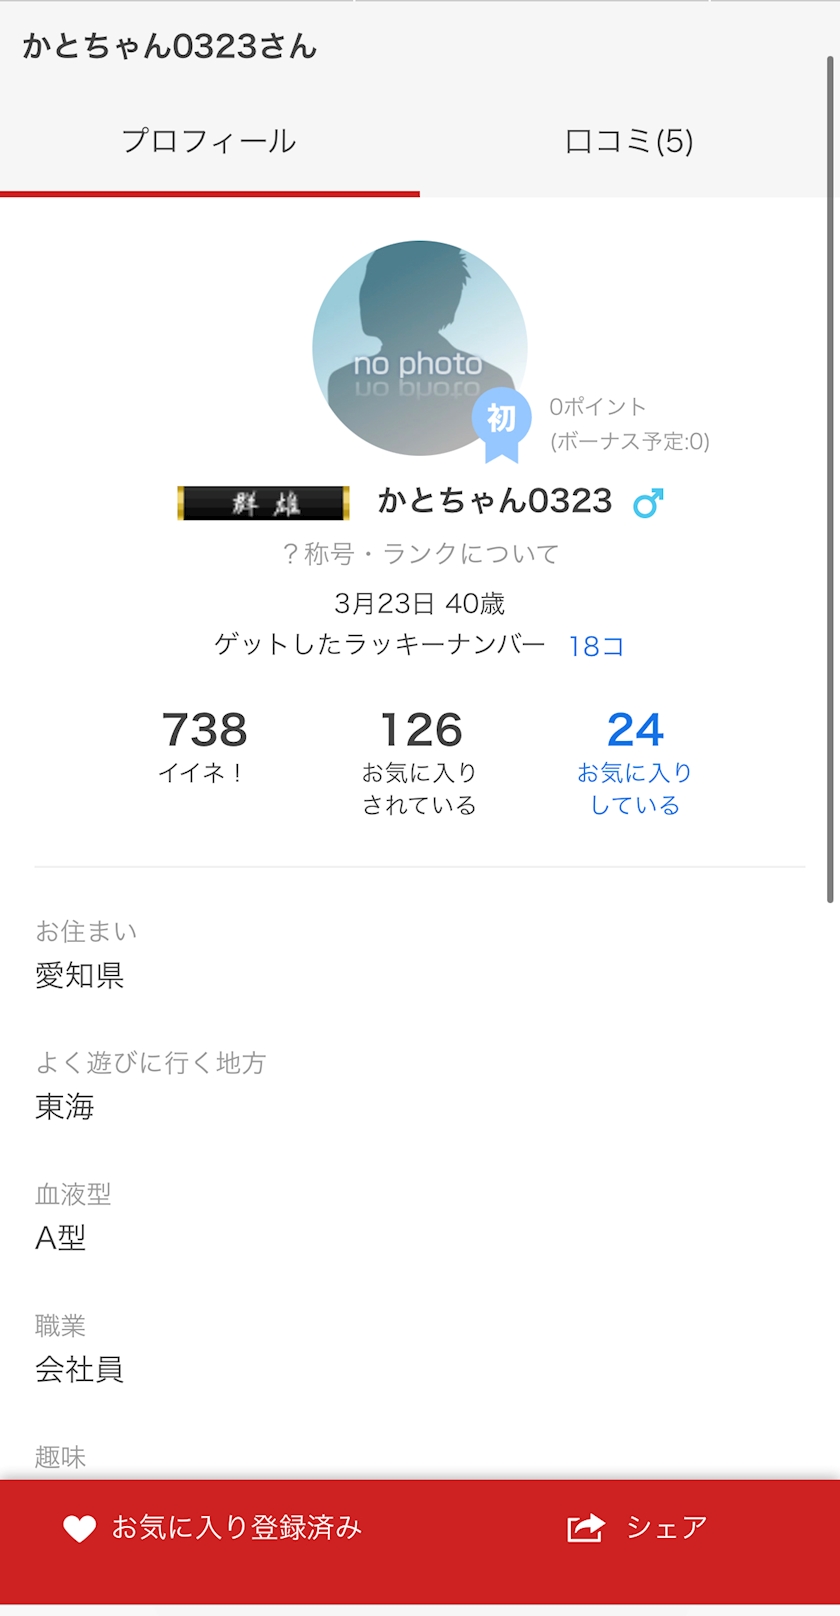Open 称号・ランクについて help link
The width and height of the screenshot is (840, 1616).
coord(420,554)
